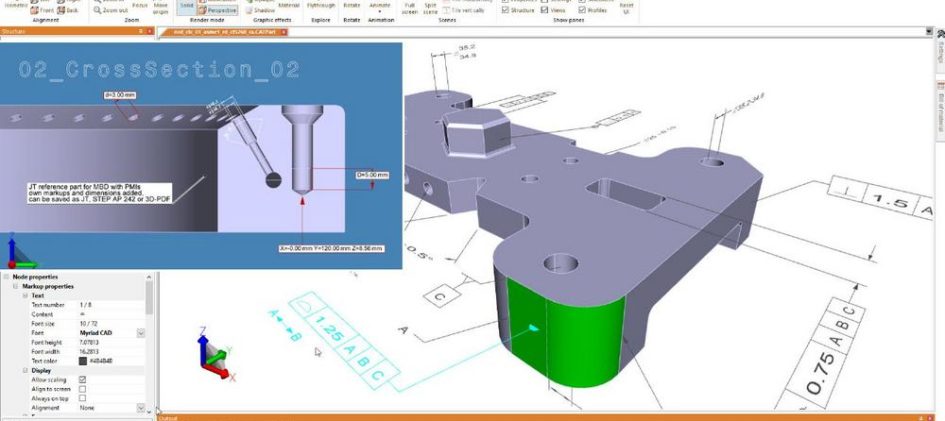The height and width of the screenshot is (421, 945).
Task: Open the Animate animation tool
Action: 379,6
